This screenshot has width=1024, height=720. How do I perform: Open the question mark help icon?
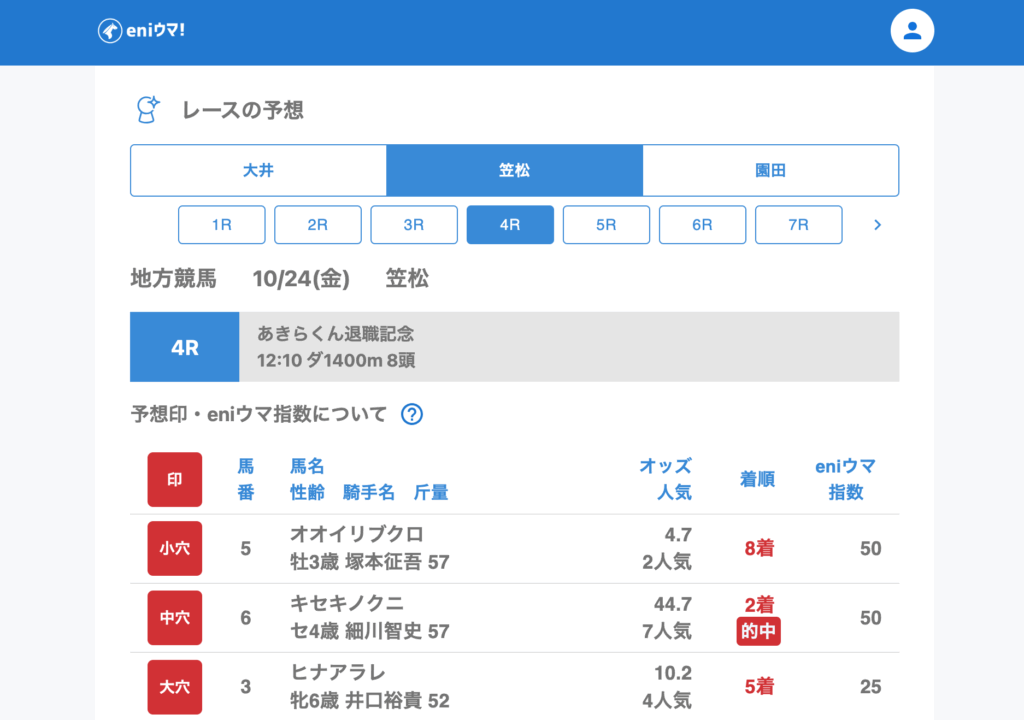pos(411,414)
